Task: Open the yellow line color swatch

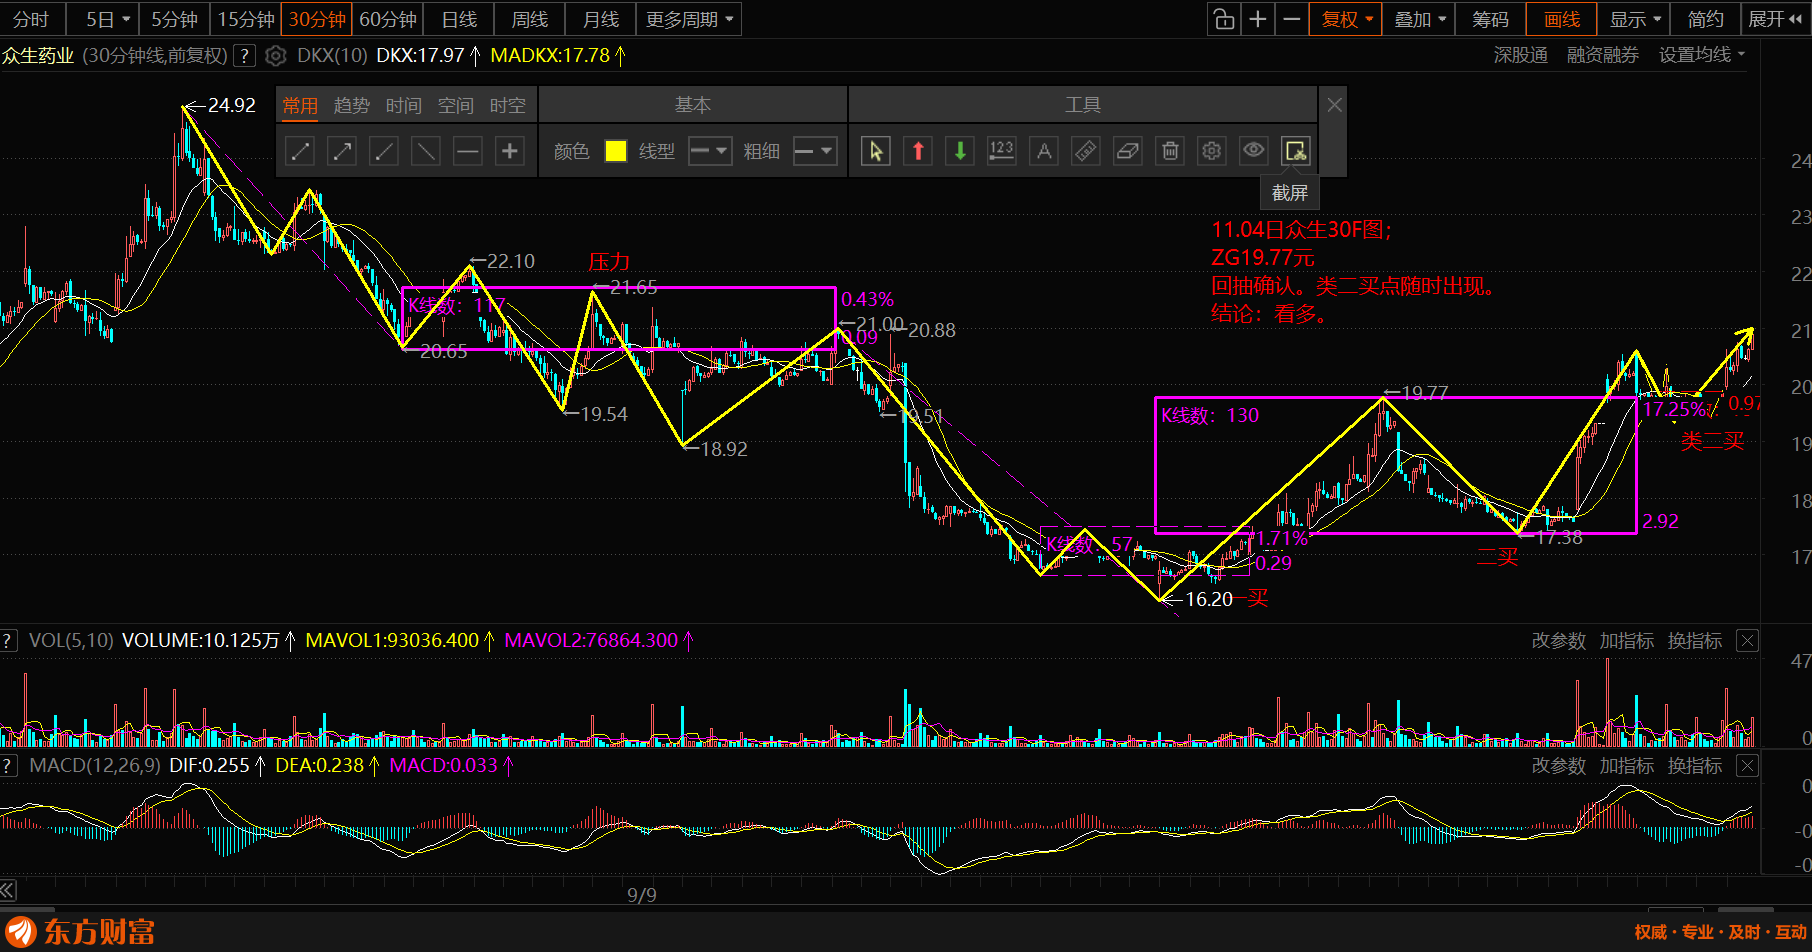Action: pos(616,151)
